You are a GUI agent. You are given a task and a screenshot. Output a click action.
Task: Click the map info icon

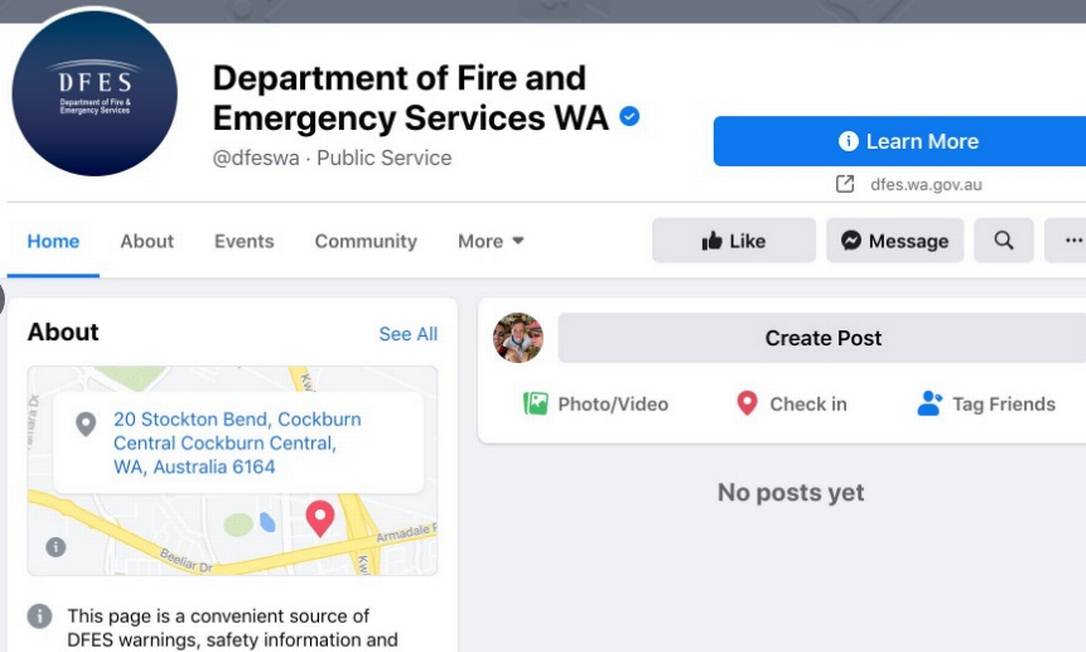pos(56,547)
